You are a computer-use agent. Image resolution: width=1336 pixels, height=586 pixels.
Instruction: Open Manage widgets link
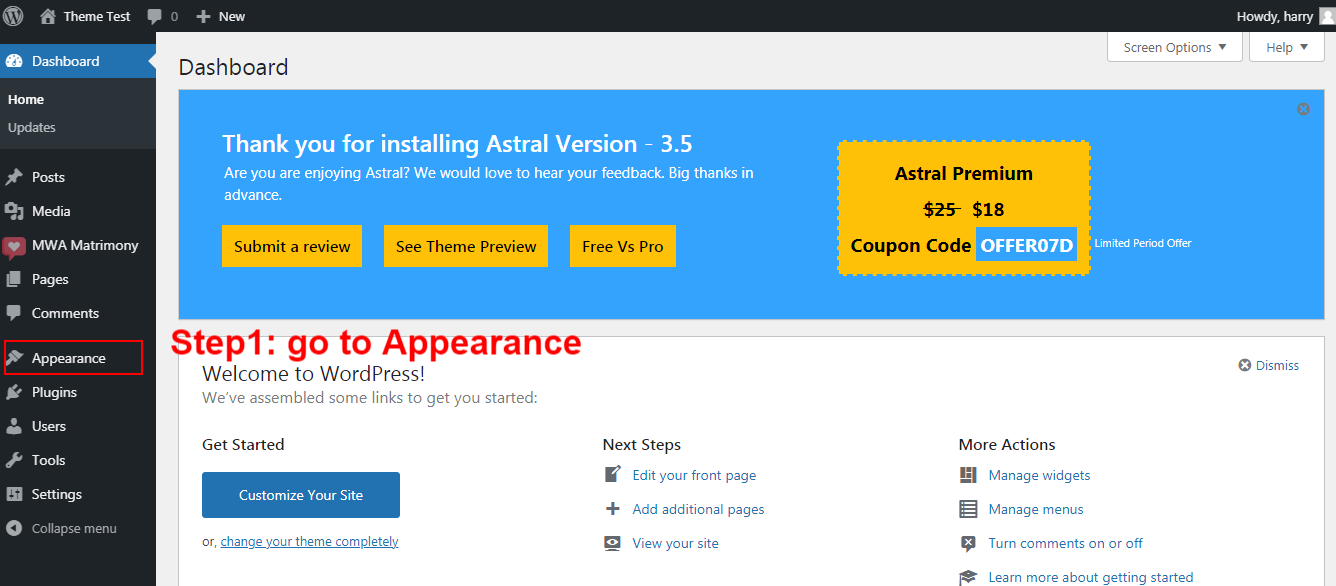click(x=1039, y=475)
